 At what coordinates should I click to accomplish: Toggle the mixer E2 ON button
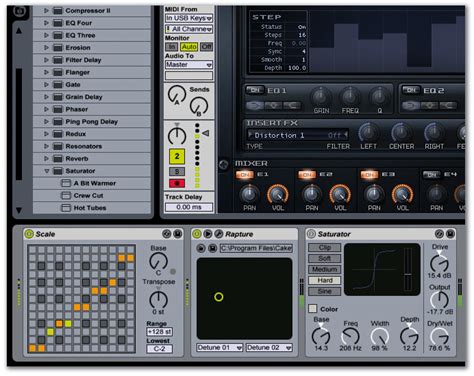coord(307,174)
